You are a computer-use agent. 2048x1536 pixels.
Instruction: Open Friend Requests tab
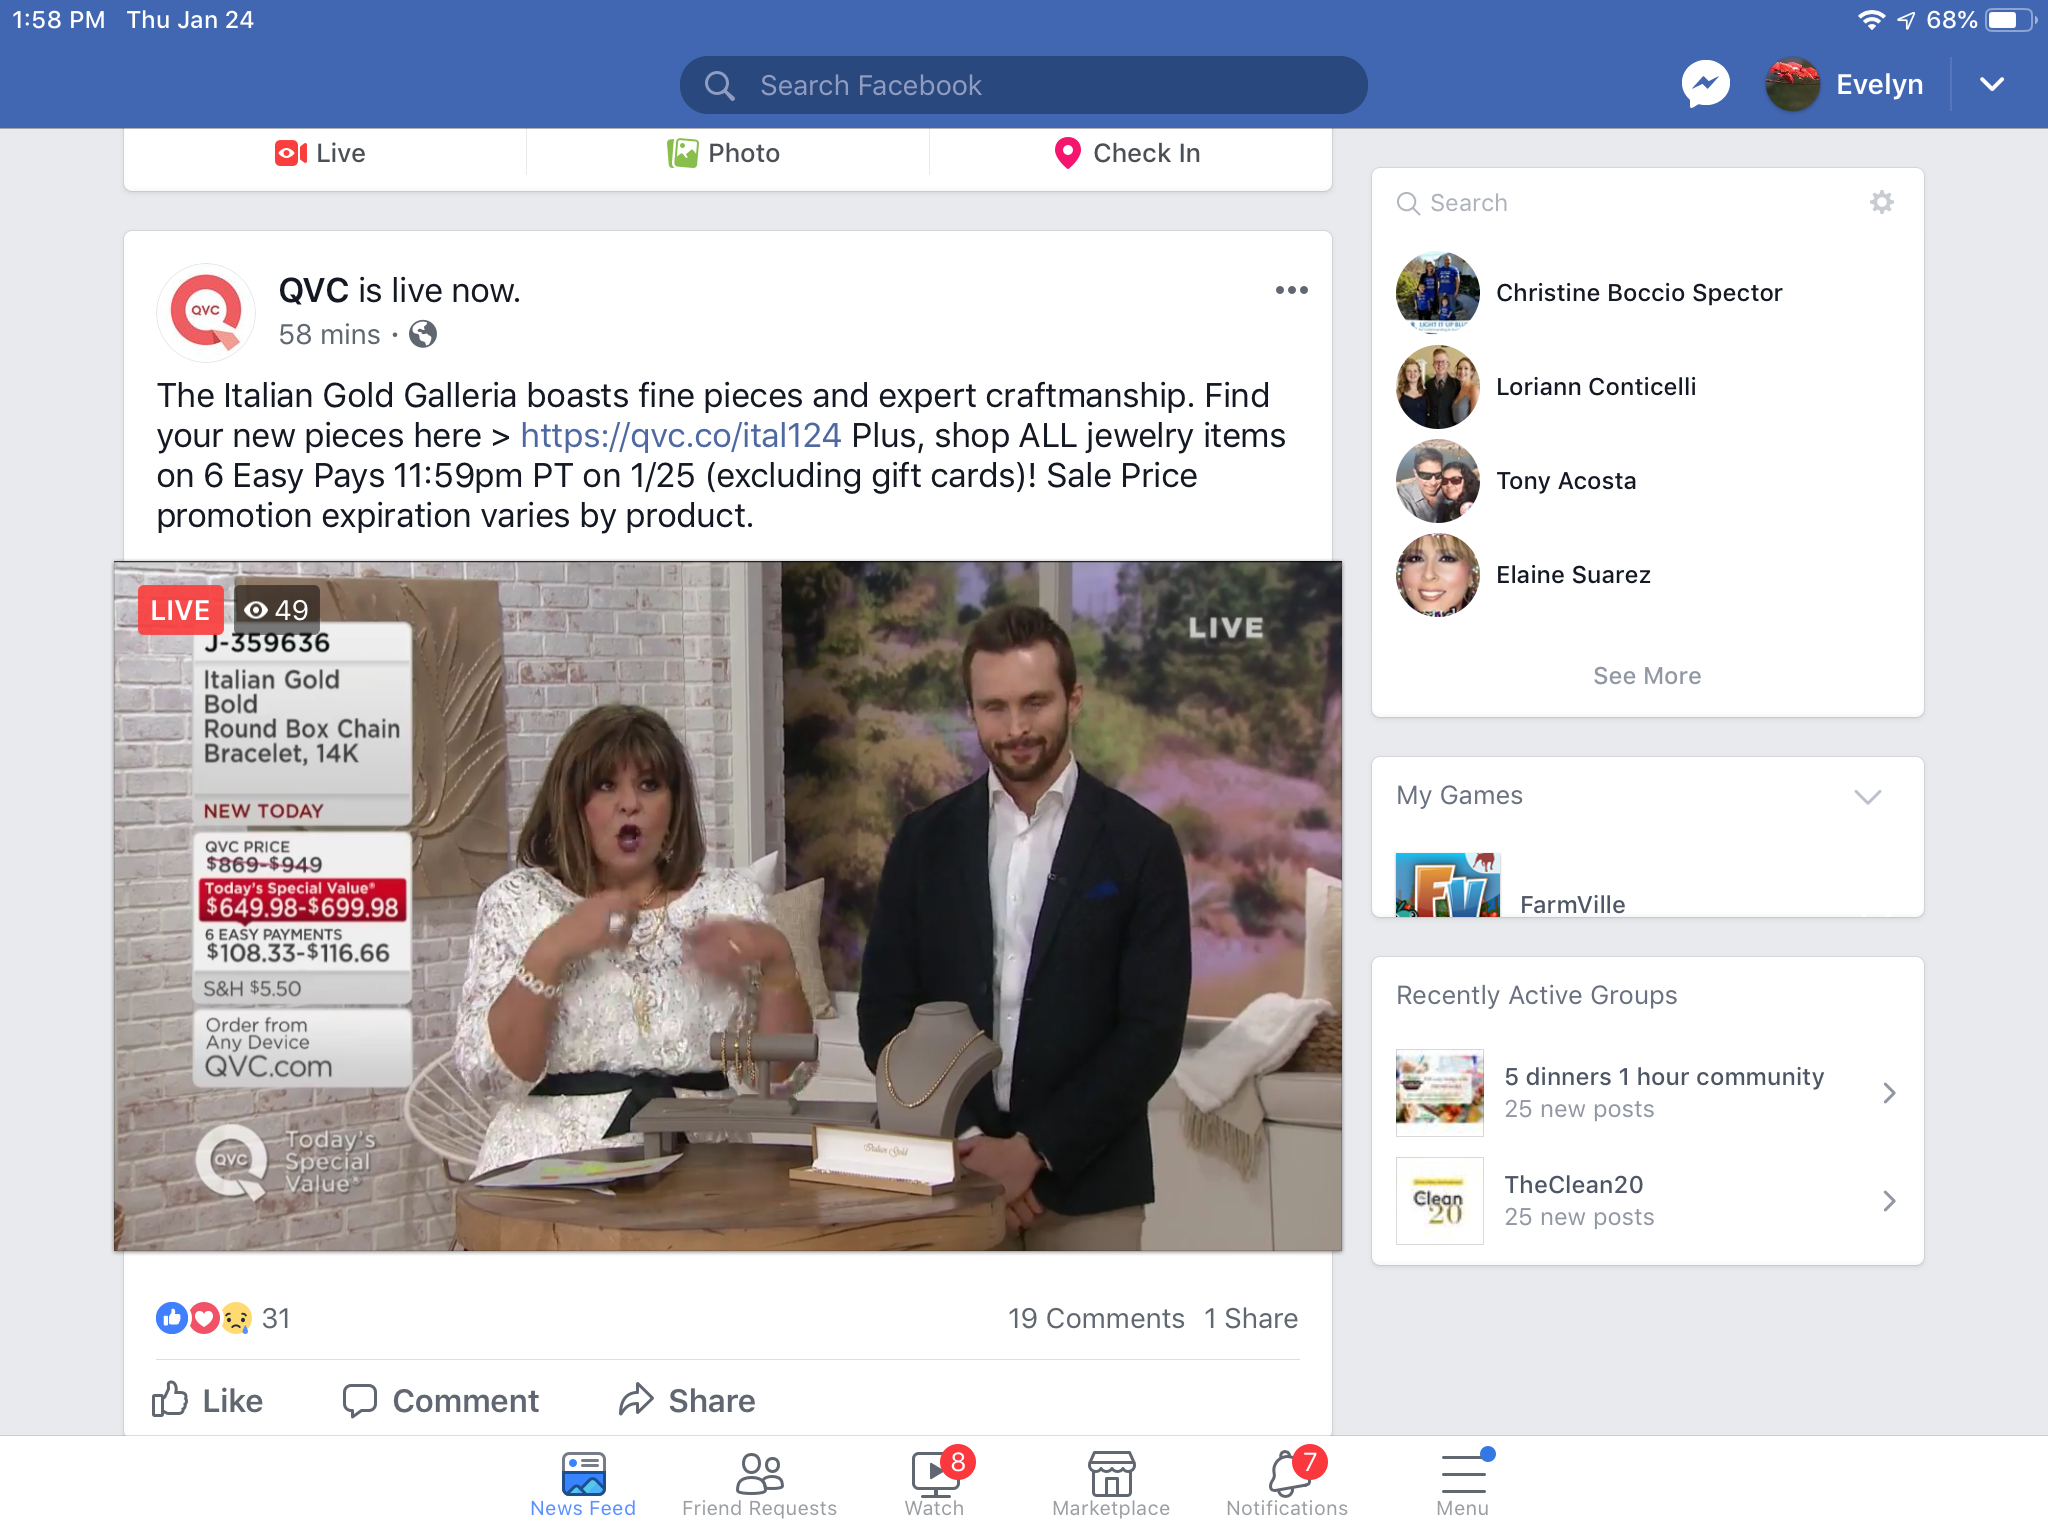[759, 1484]
